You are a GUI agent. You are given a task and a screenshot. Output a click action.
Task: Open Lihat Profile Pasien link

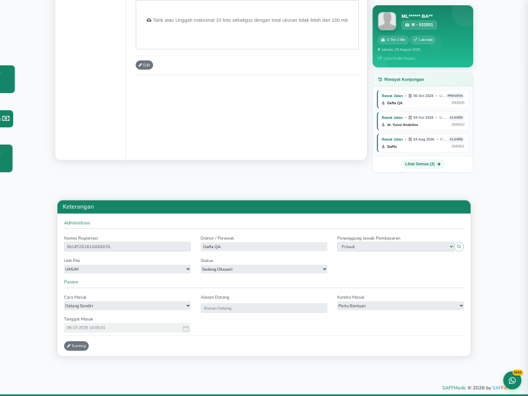[x=396, y=58]
